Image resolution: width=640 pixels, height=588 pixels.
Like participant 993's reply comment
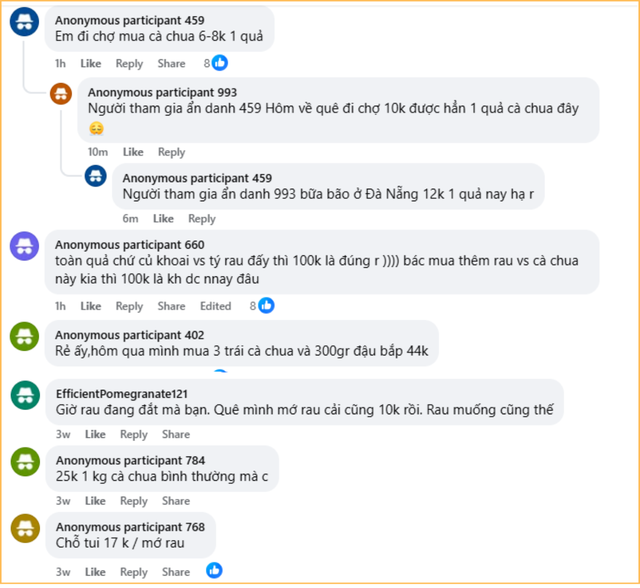tap(132, 152)
